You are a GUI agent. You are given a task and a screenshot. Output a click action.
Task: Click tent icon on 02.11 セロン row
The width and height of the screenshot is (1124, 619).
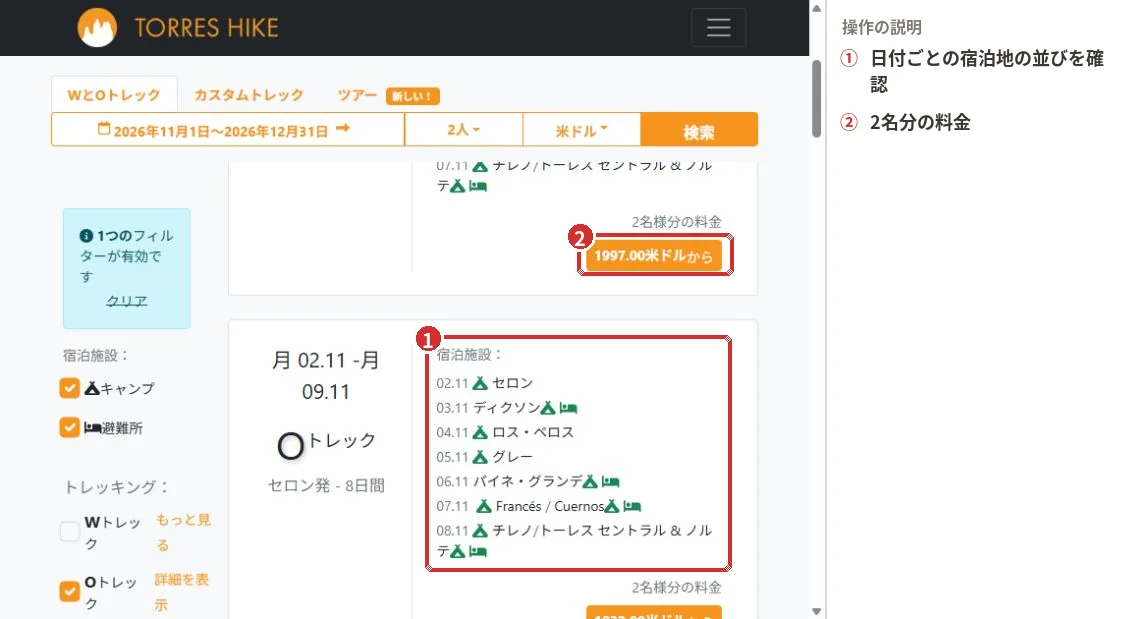click(x=480, y=383)
